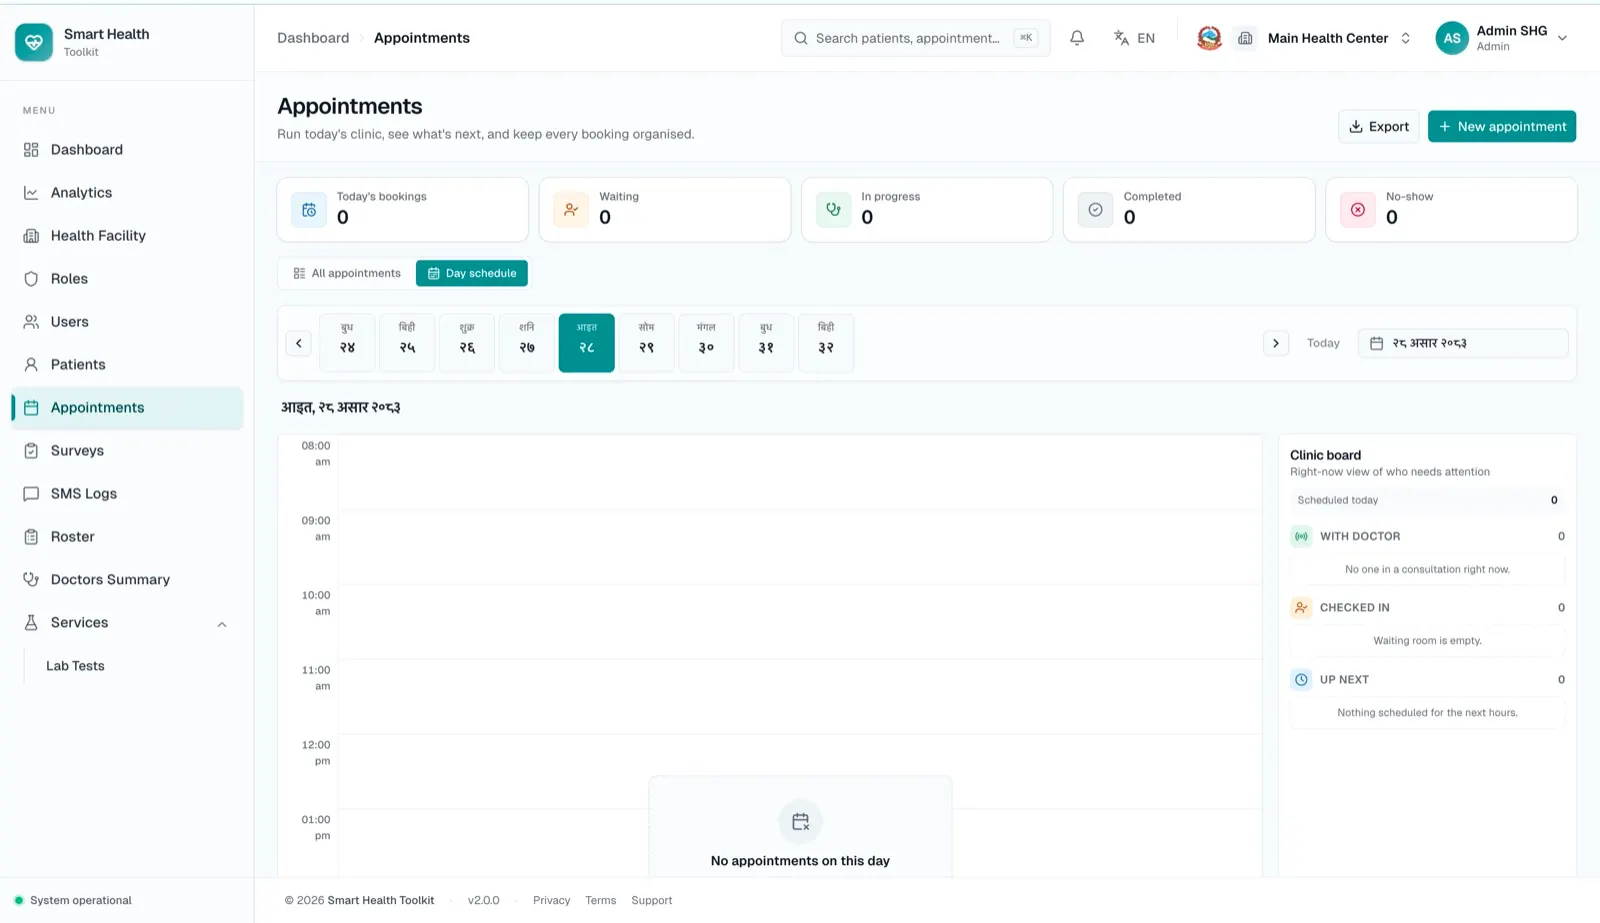
Task: Open Health Facility in the sidebar
Action: tap(127, 236)
